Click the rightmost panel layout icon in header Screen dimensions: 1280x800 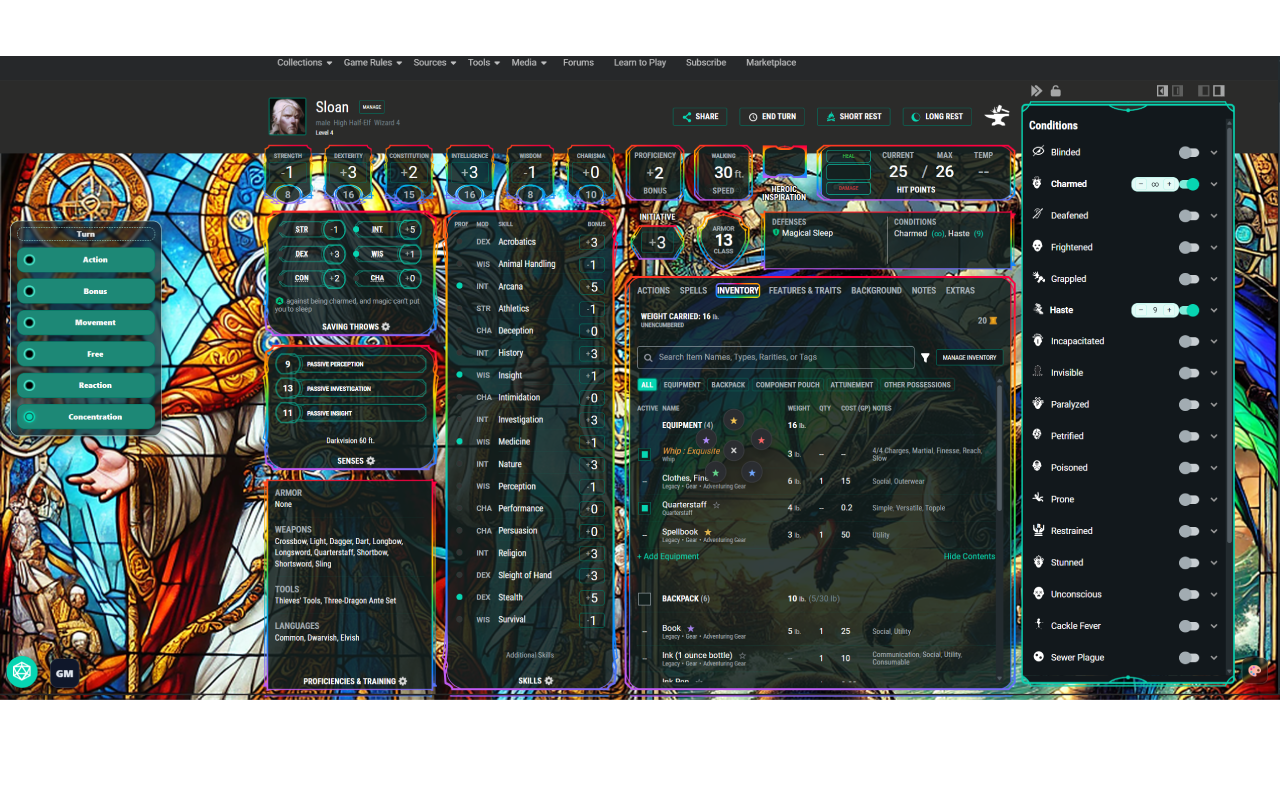[x=1218, y=91]
